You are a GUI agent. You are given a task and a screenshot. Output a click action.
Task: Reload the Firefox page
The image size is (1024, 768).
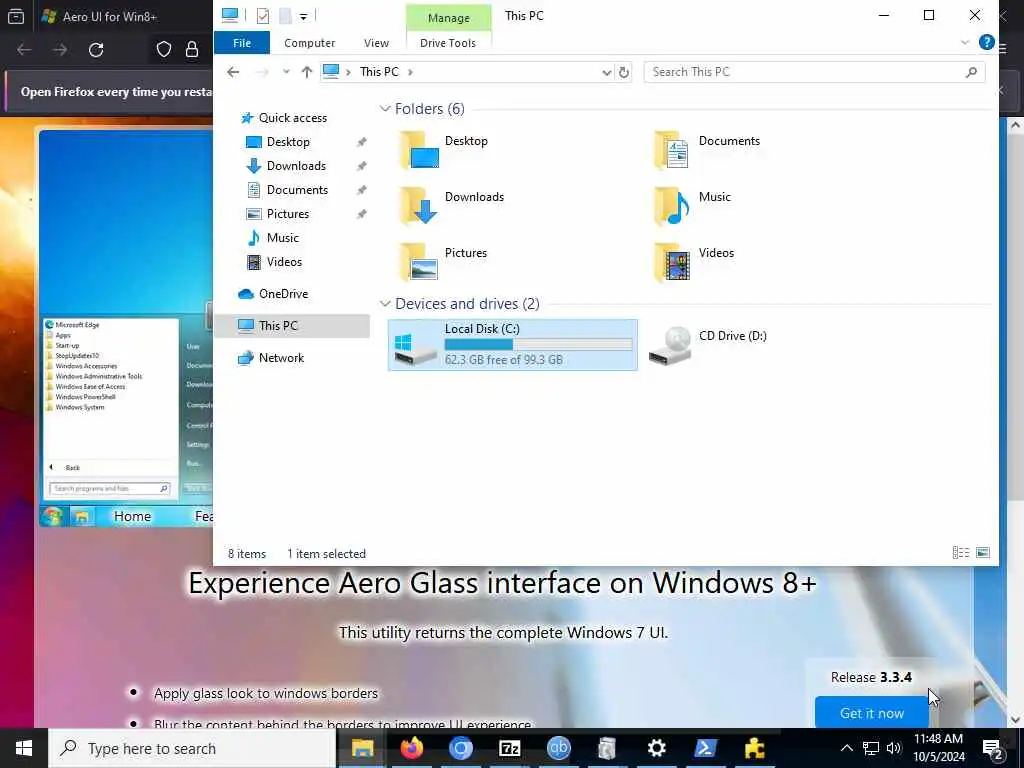pos(96,50)
